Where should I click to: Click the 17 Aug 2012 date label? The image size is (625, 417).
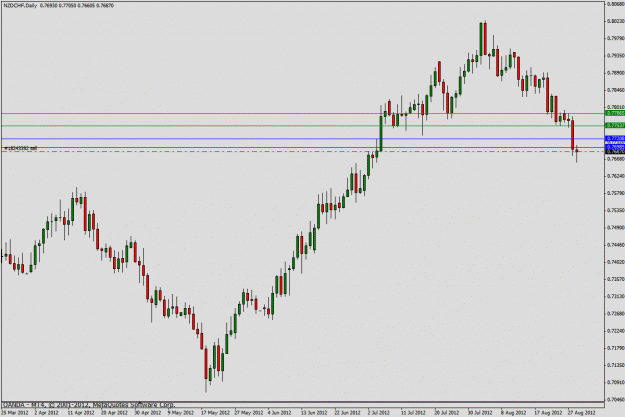point(548,413)
